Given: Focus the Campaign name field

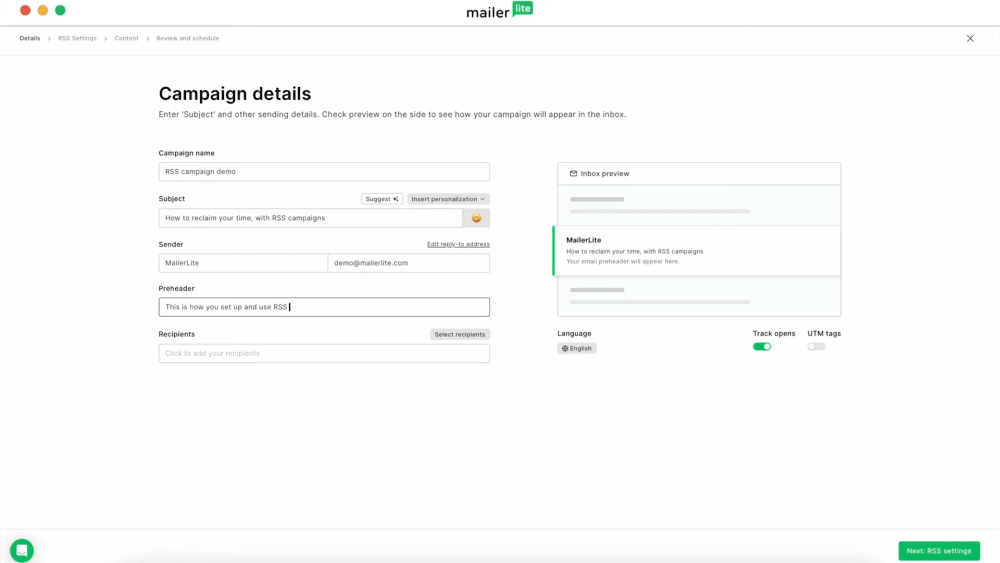Looking at the screenshot, I should point(324,172).
